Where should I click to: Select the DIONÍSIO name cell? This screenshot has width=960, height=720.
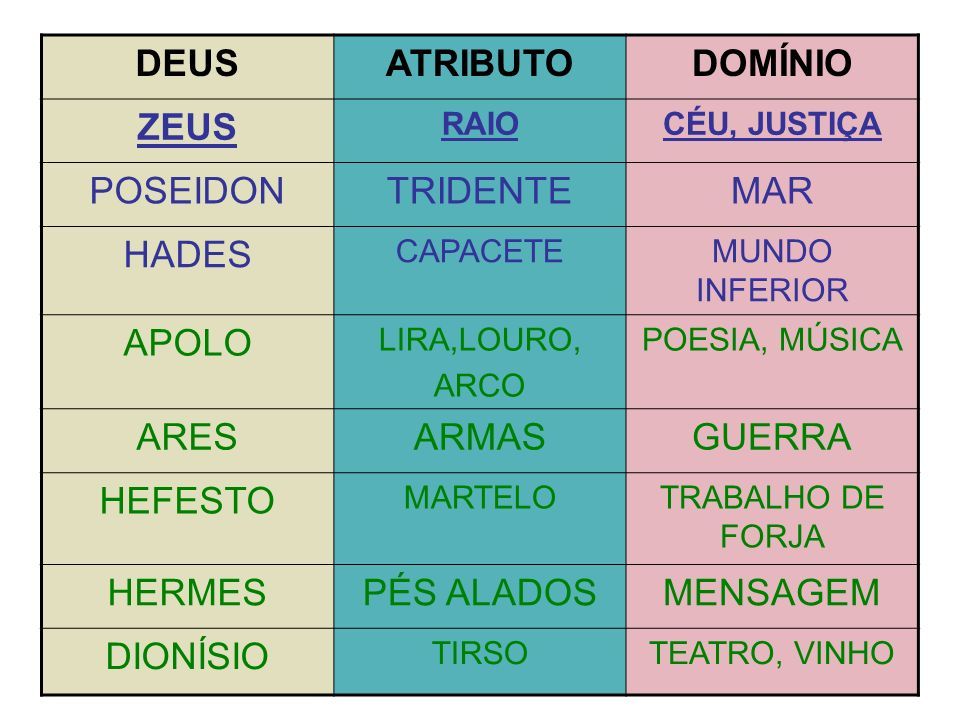coord(187,661)
